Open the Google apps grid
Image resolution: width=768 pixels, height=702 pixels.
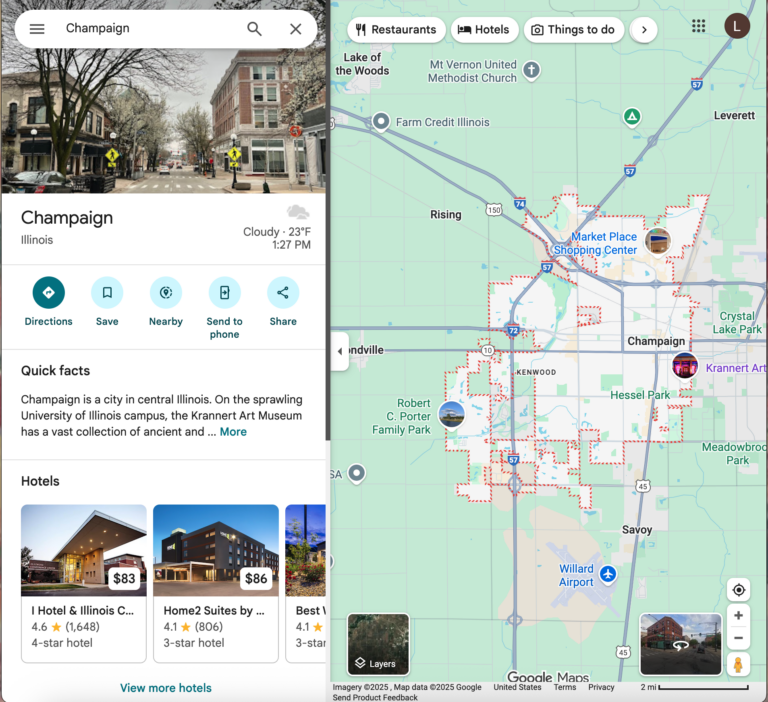click(699, 26)
